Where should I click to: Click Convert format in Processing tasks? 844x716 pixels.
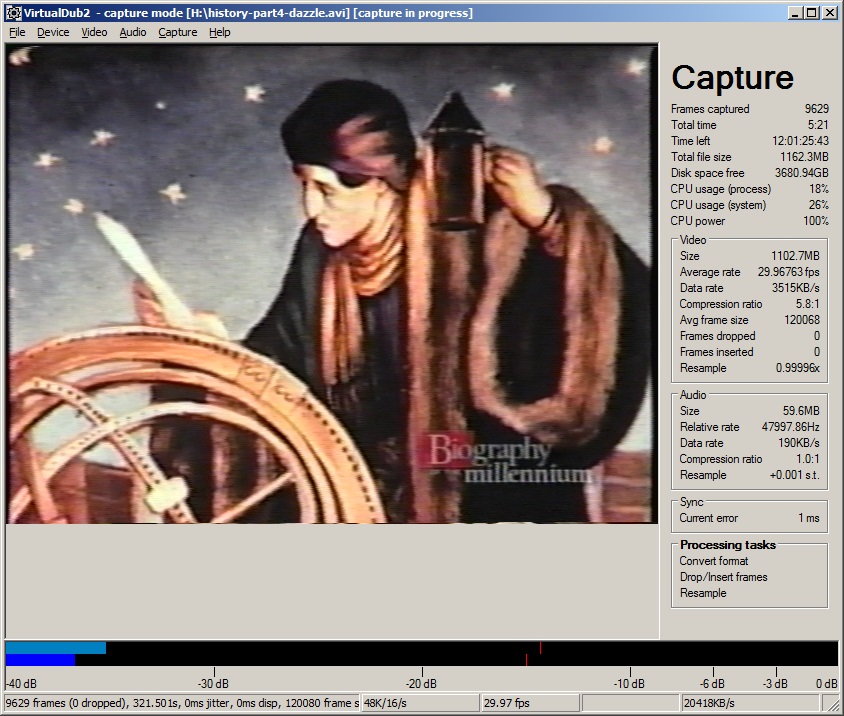pyautogui.click(x=713, y=561)
